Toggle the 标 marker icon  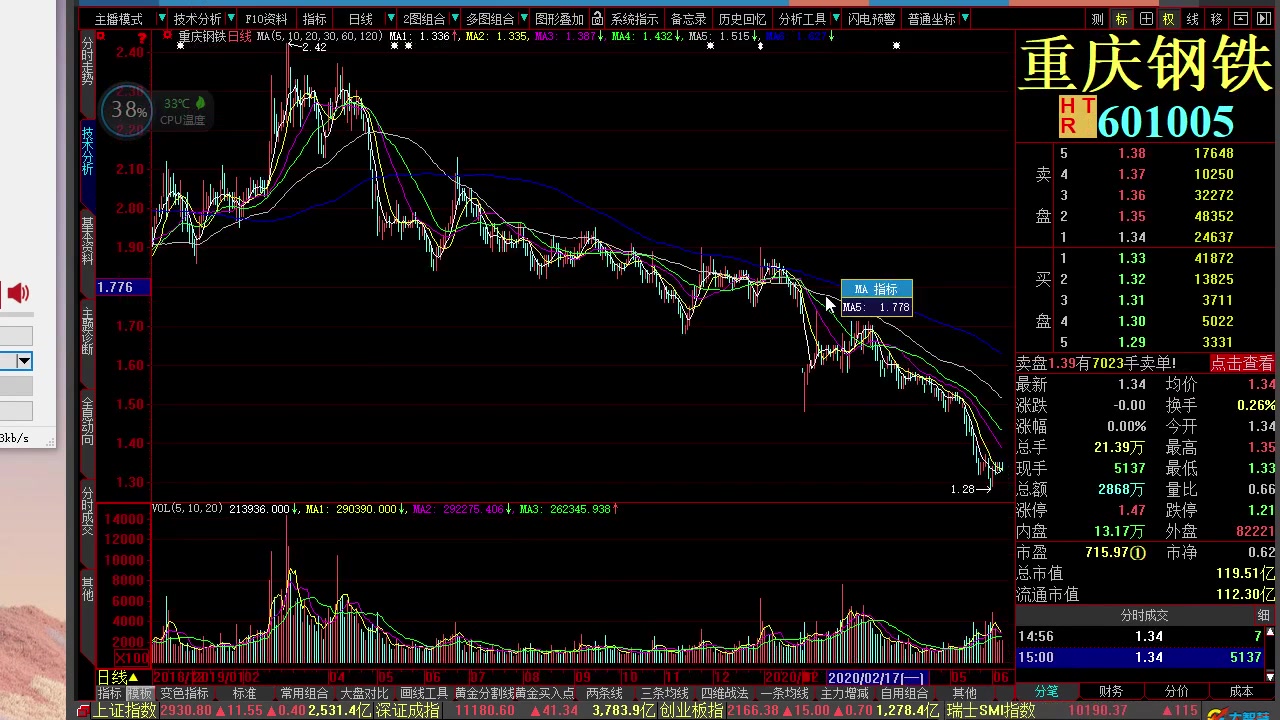click(x=1122, y=19)
